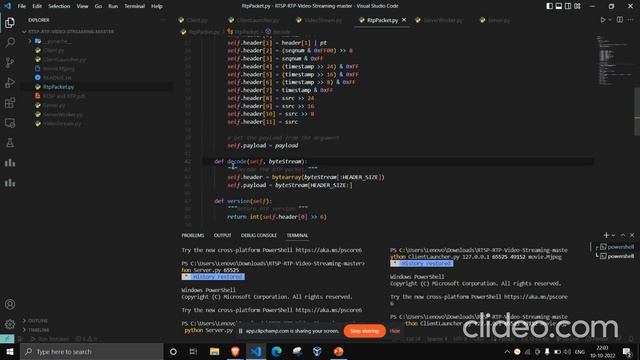Switch to the Server.py editor tab

coord(495,20)
